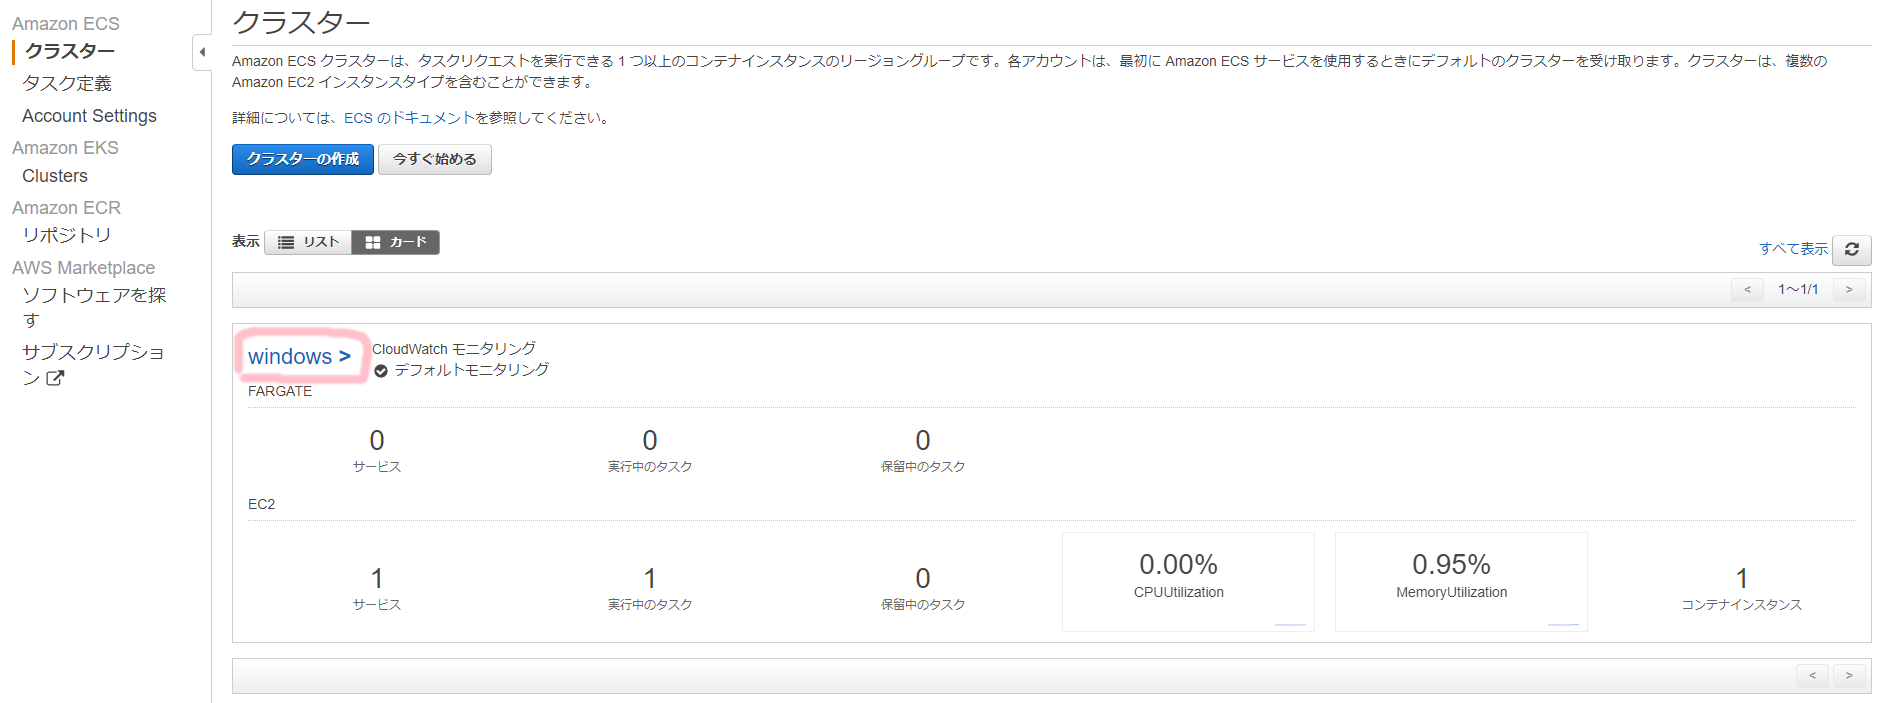Open ソフトウェアを探す under AWS Marketplace
The width and height of the screenshot is (1881, 703).
(x=94, y=307)
